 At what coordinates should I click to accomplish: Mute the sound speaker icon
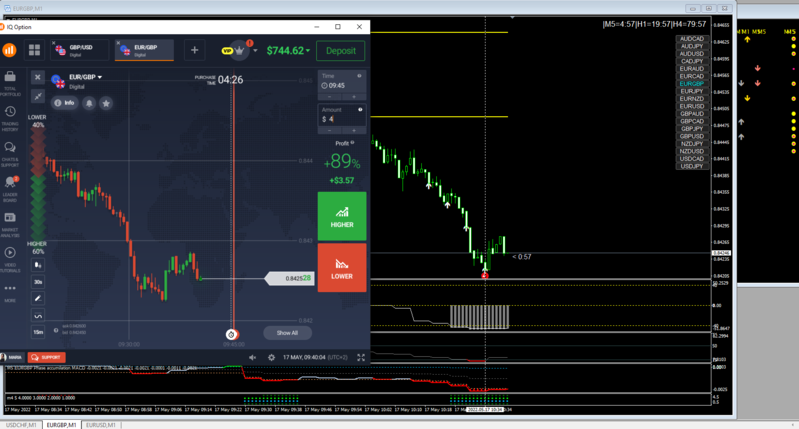(252, 358)
